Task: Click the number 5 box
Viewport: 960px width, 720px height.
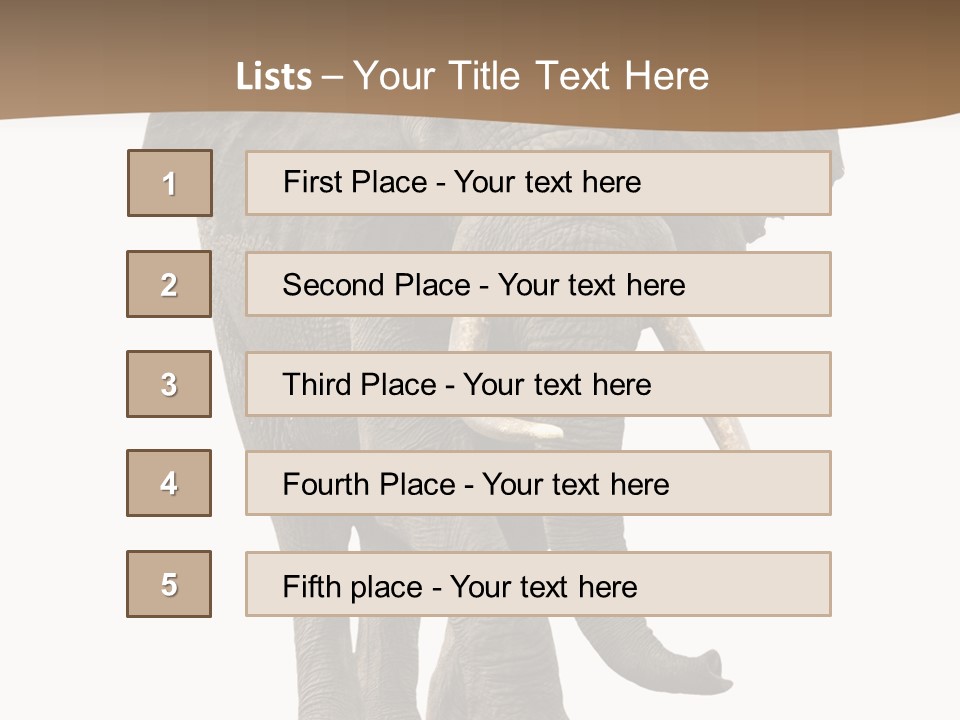Action: [x=169, y=584]
